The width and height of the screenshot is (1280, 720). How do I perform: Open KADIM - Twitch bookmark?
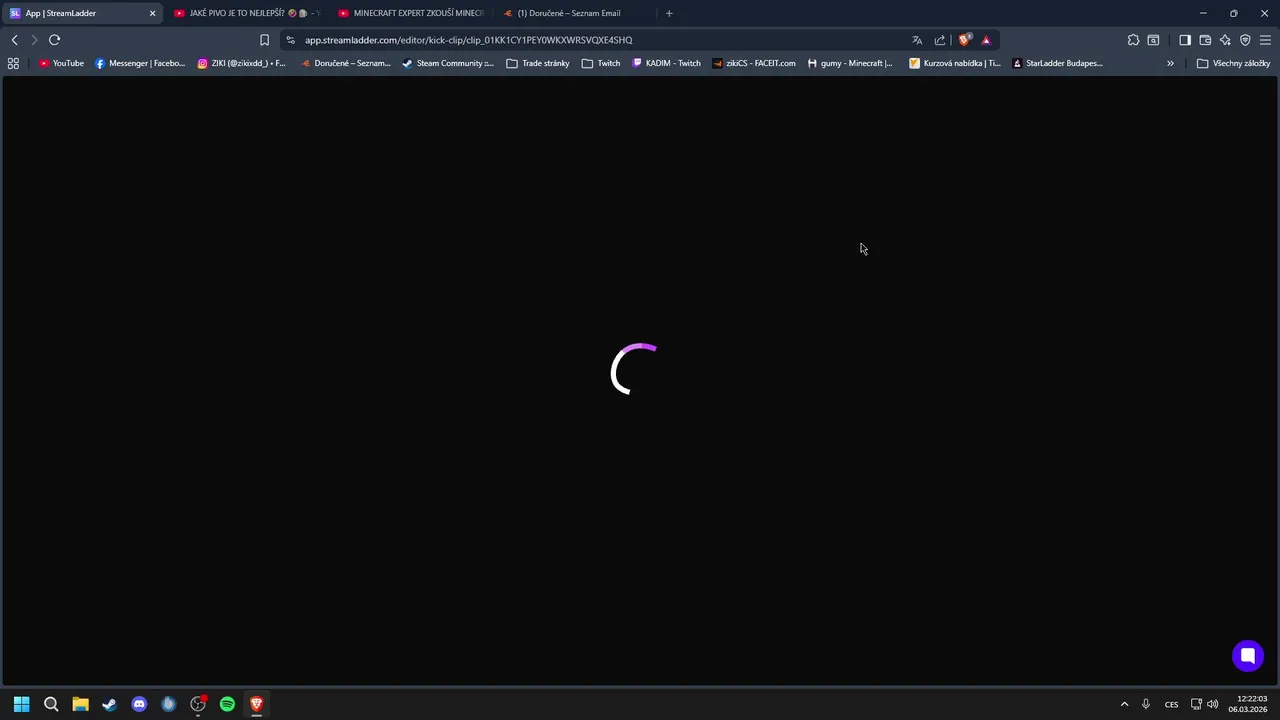[x=666, y=63]
